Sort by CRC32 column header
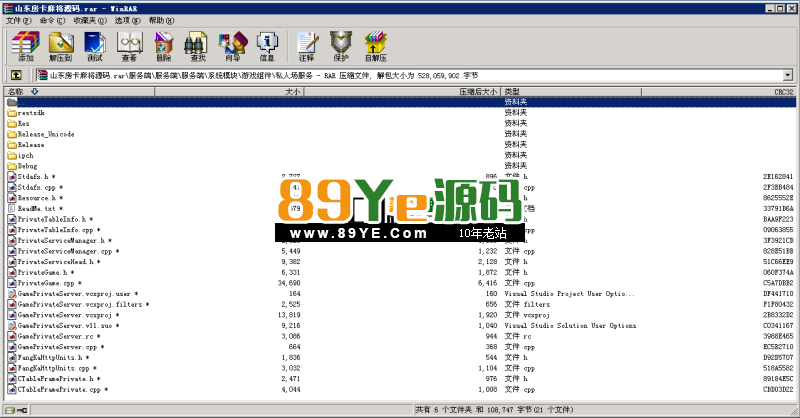 click(x=718, y=92)
